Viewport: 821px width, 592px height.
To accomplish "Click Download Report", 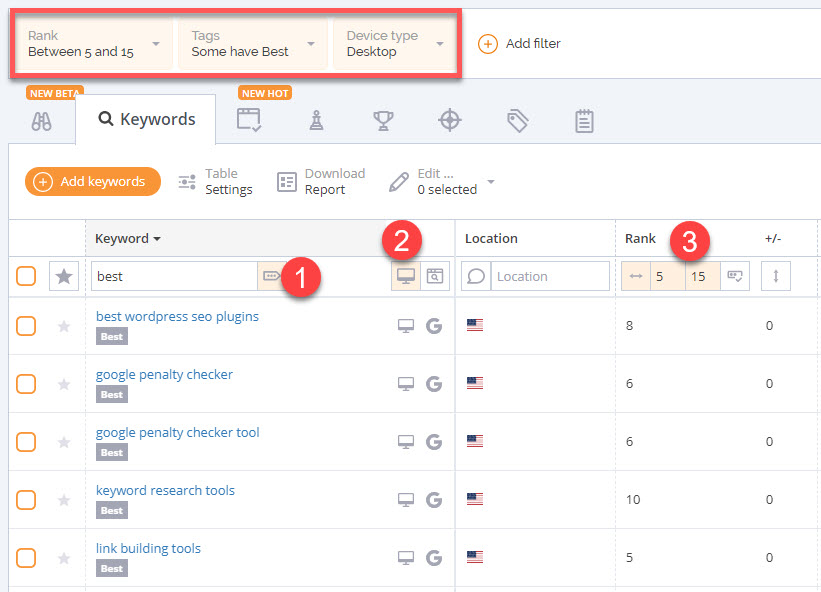I will tap(322, 182).
